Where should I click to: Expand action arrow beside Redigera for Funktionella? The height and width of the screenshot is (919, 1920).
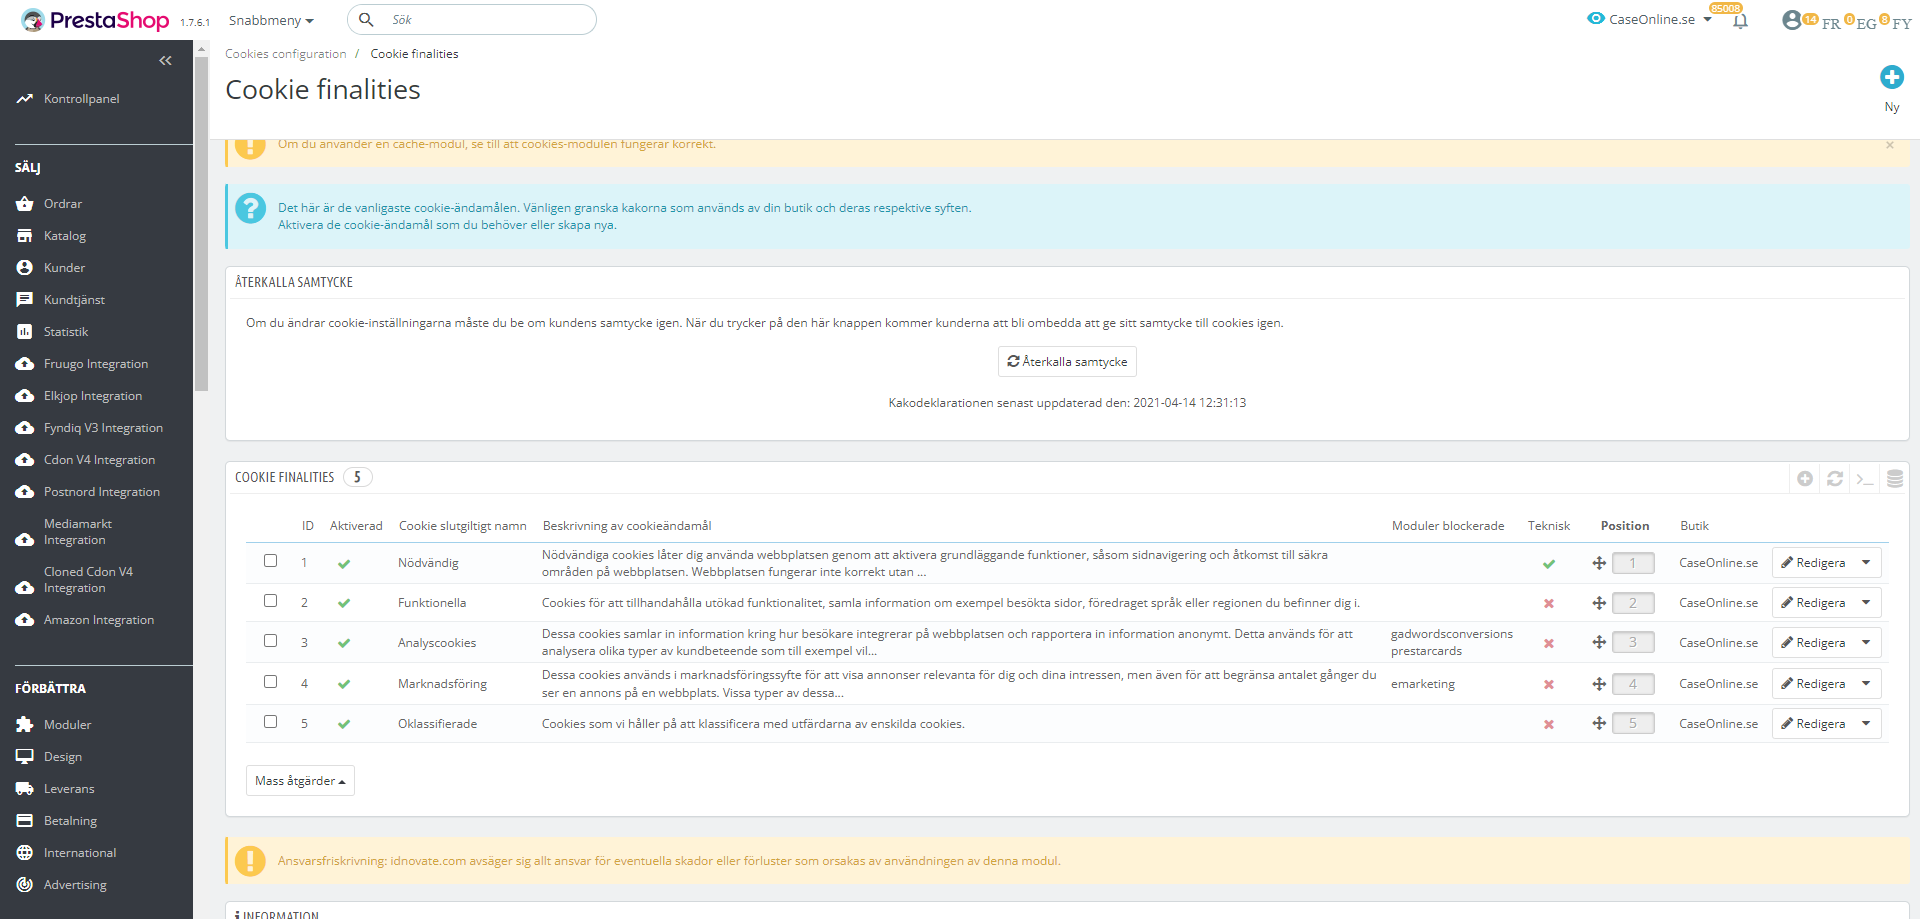point(1866,603)
